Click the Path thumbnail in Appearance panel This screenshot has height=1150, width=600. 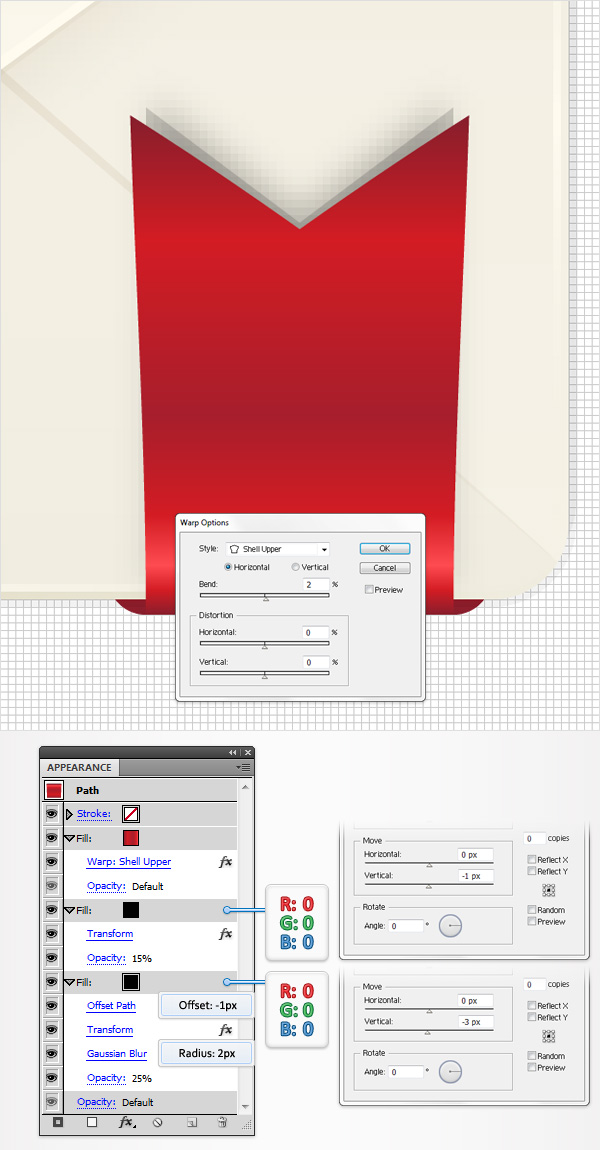pyautogui.click(x=54, y=791)
